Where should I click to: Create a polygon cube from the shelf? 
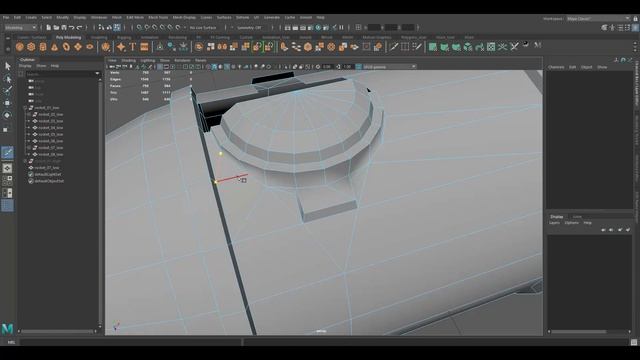pyautogui.click(x=31, y=47)
